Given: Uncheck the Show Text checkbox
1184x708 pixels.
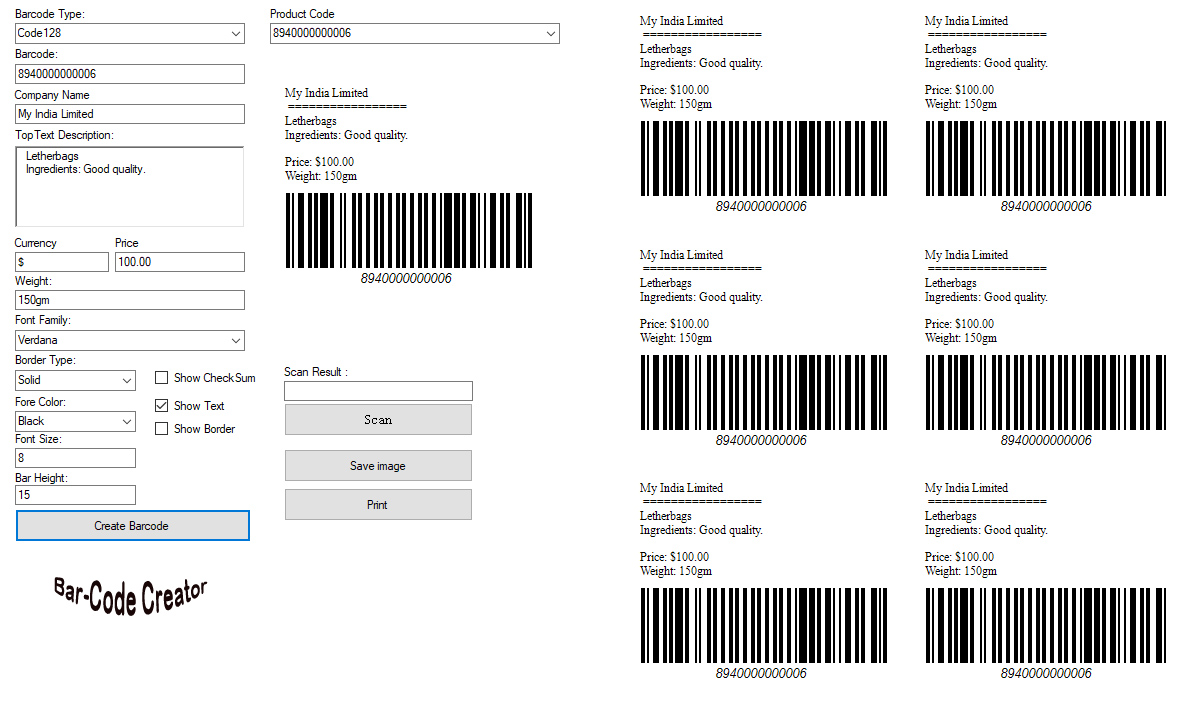Looking at the screenshot, I should [x=162, y=405].
